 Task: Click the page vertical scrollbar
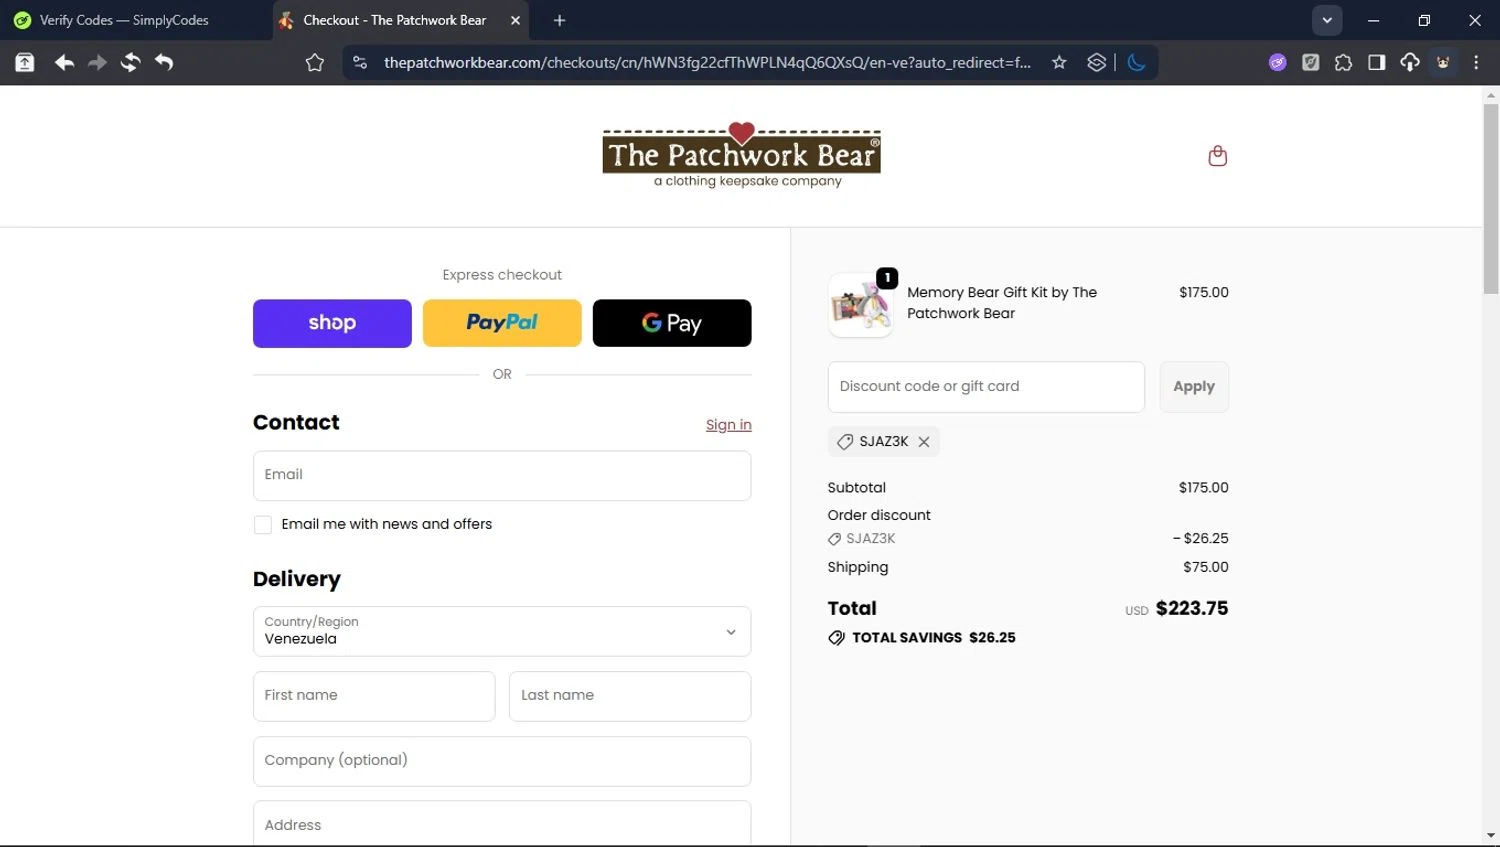coord(1491,198)
